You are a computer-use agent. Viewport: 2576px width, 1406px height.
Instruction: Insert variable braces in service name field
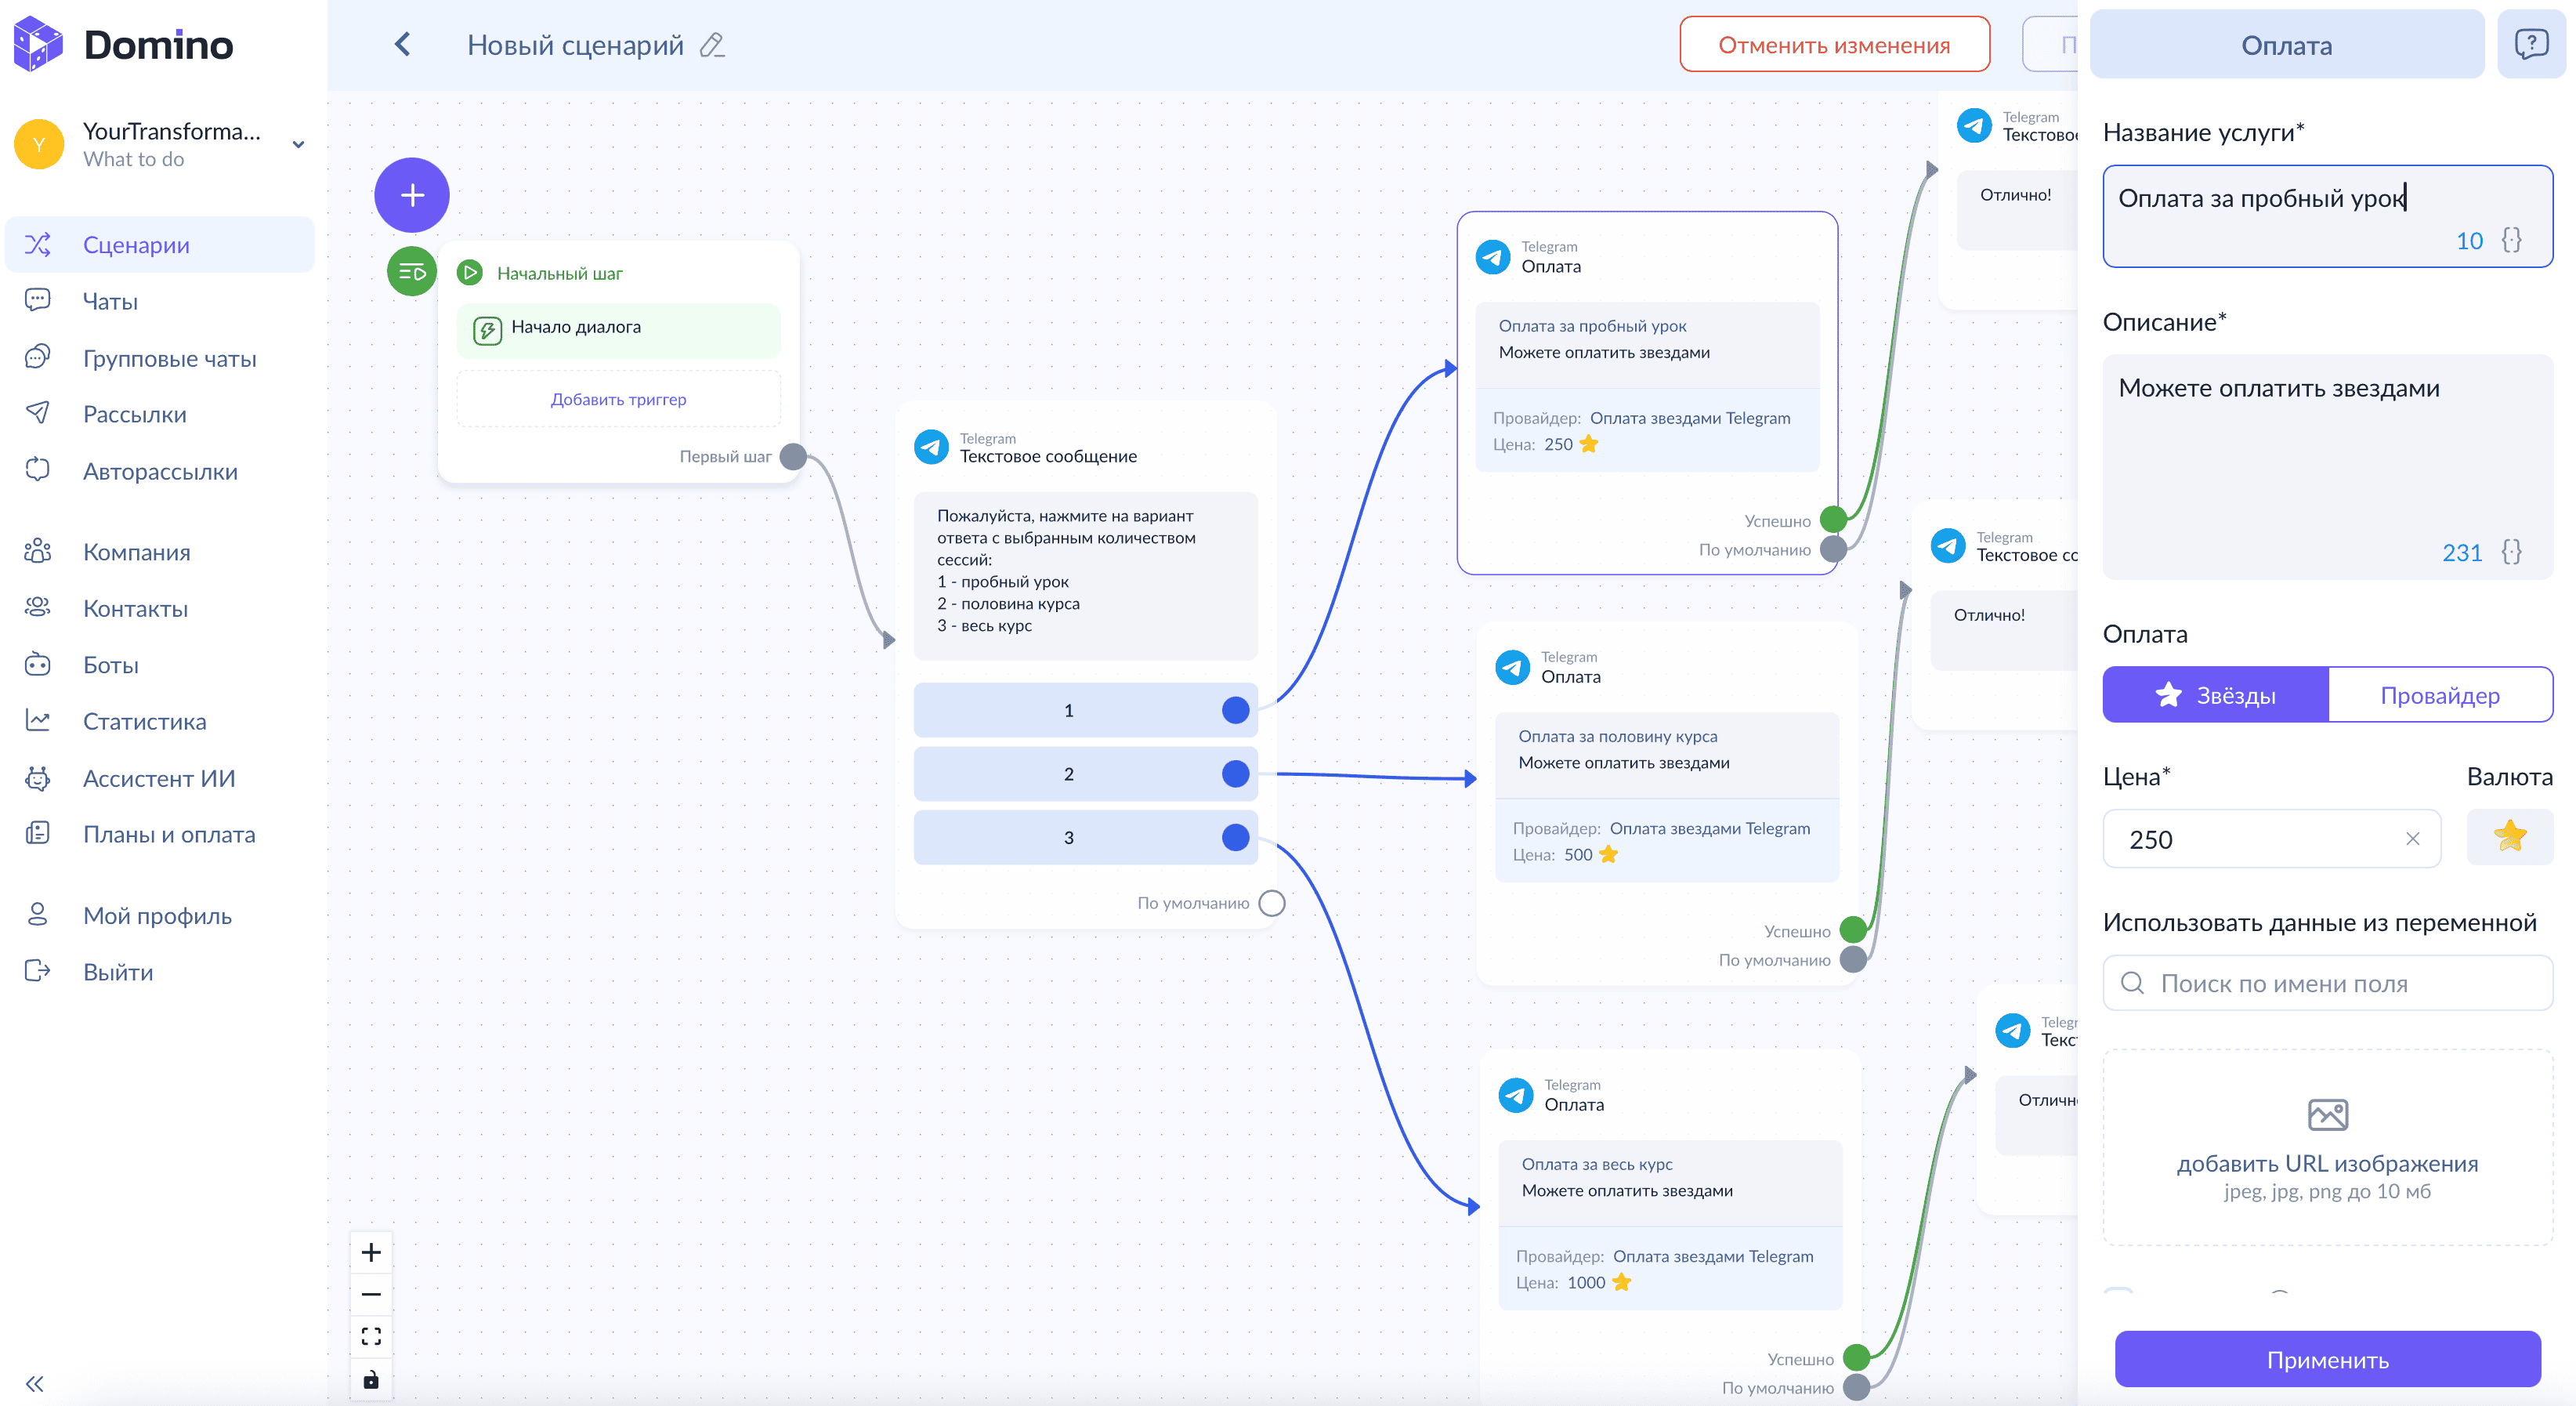(2511, 240)
